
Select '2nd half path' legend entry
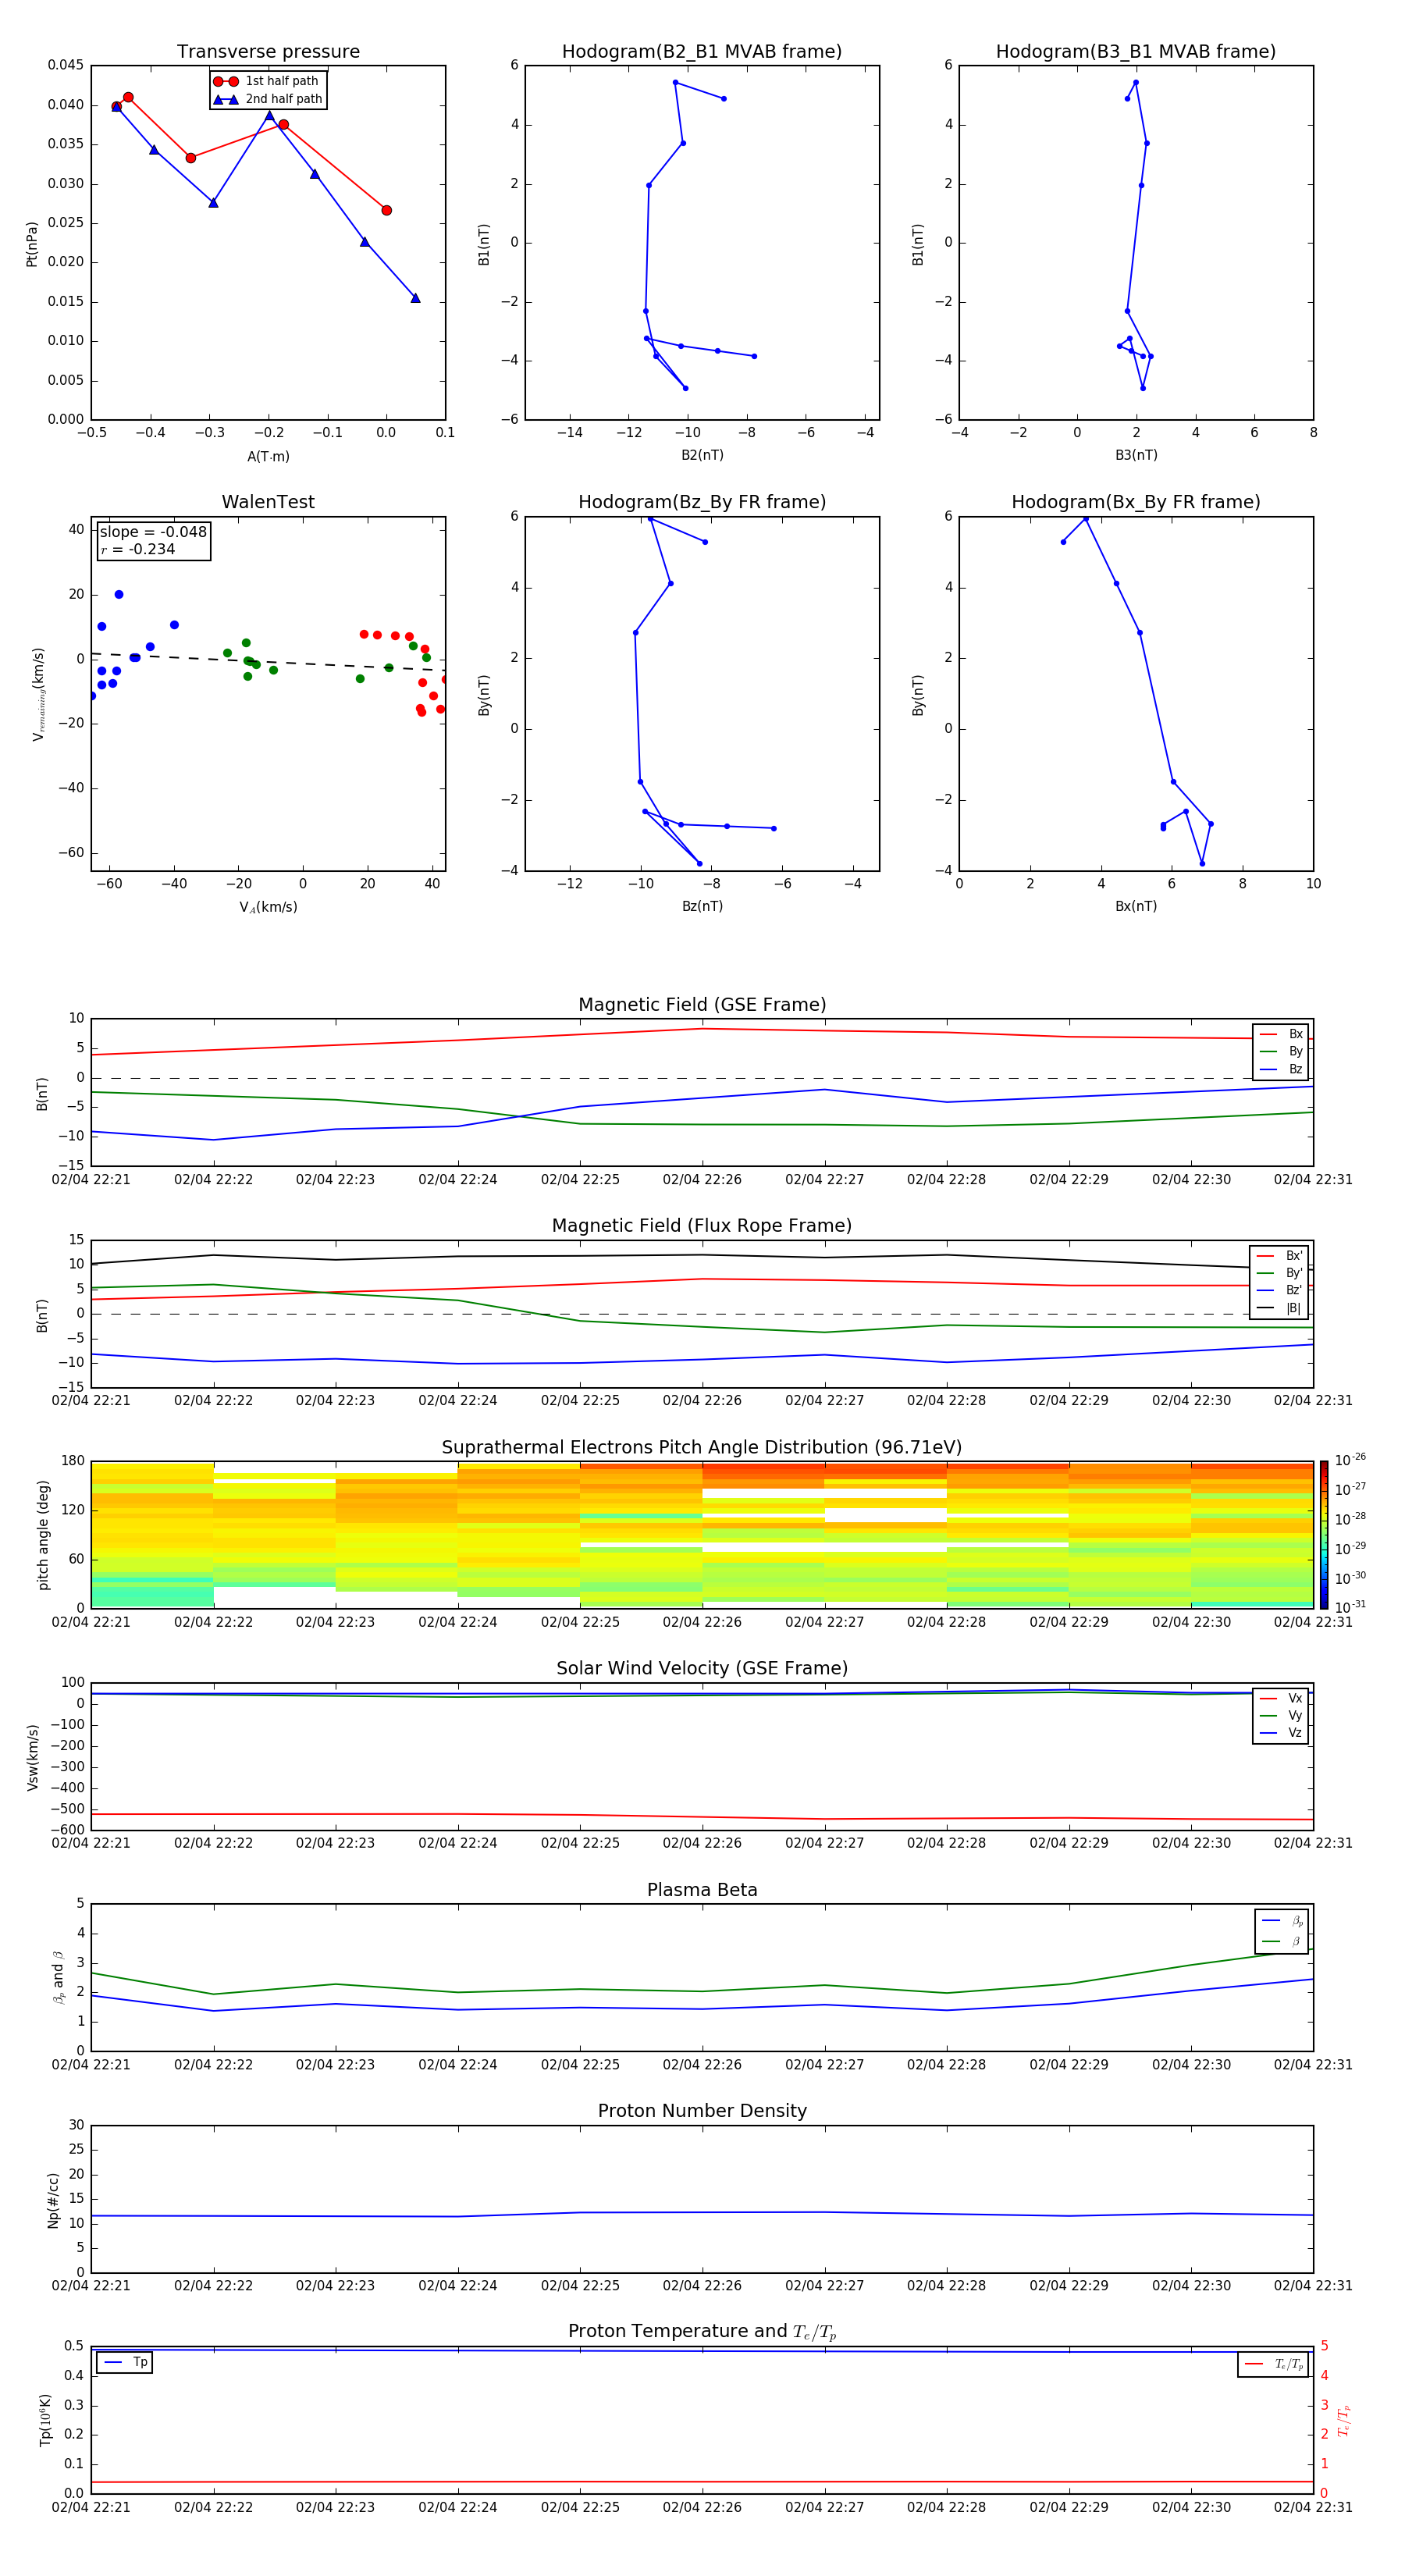[268, 99]
